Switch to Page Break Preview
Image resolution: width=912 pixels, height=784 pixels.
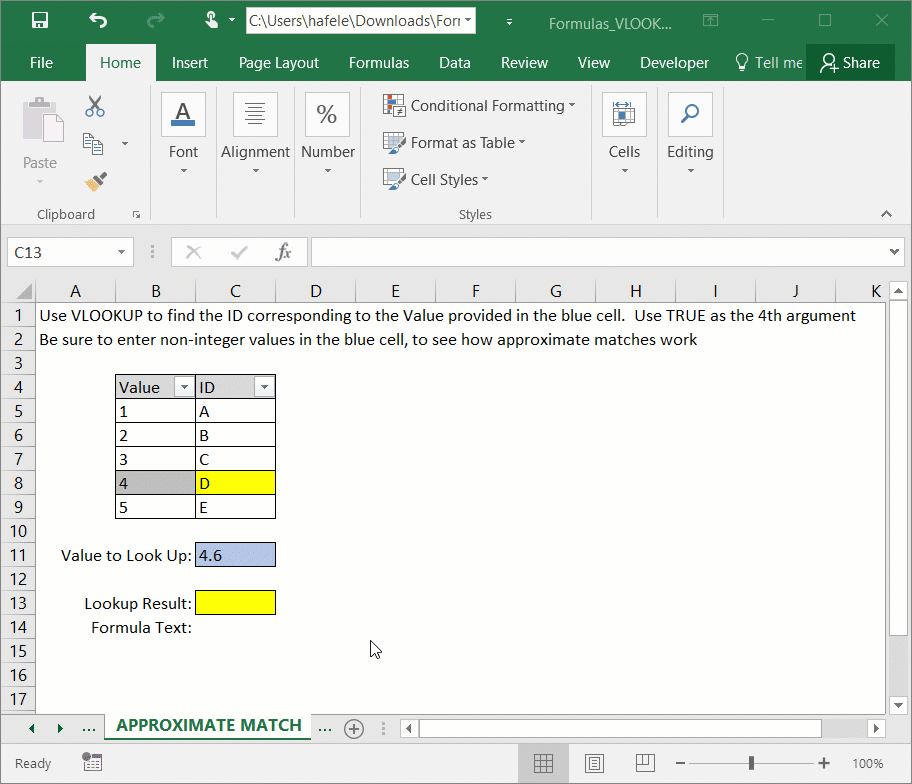click(645, 763)
